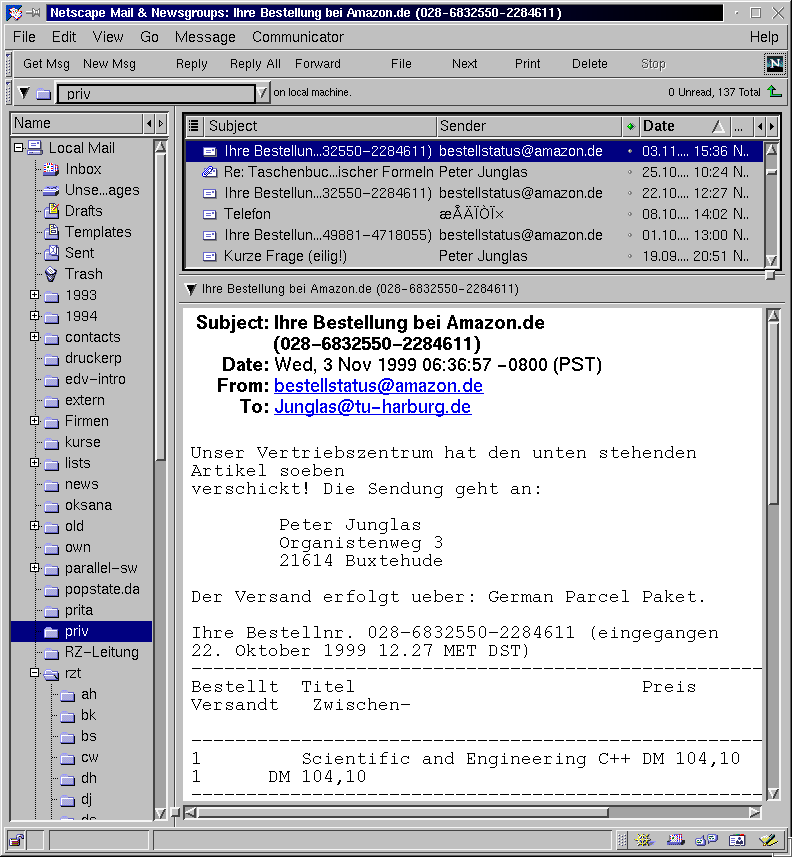The width and height of the screenshot is (792, 857).
Task: Sort messages by the Subject column header
Action: (x=321, y=126)
